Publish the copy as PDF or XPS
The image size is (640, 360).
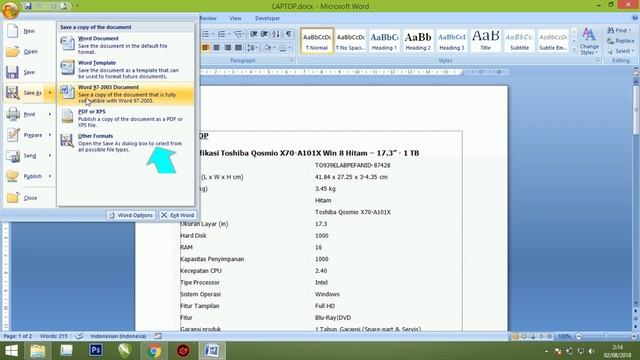click(x=125, y=118)
